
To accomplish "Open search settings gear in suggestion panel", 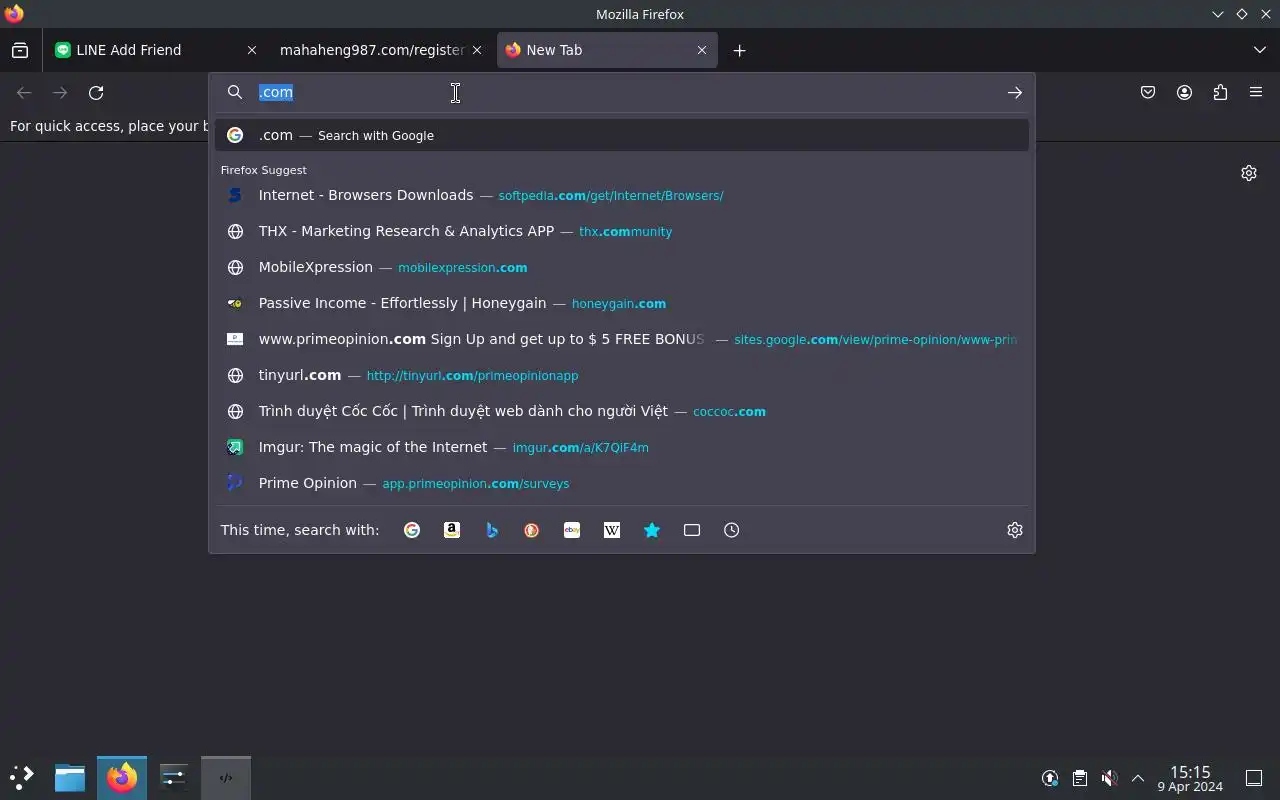I will point(1015,530).
